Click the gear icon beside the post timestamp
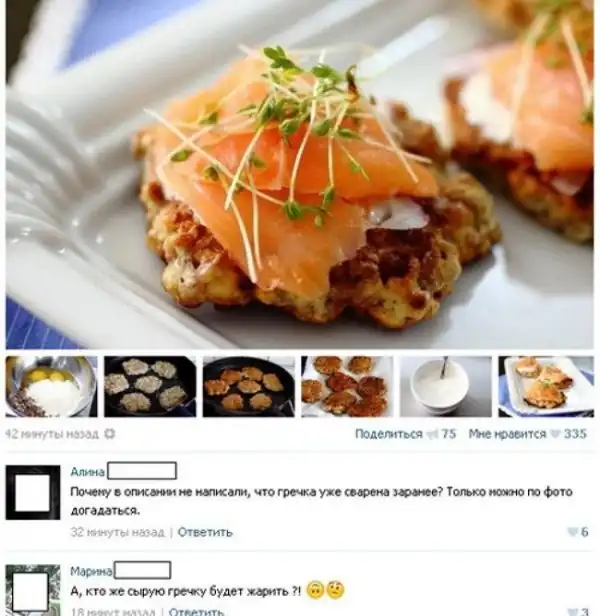 [110, 434]
